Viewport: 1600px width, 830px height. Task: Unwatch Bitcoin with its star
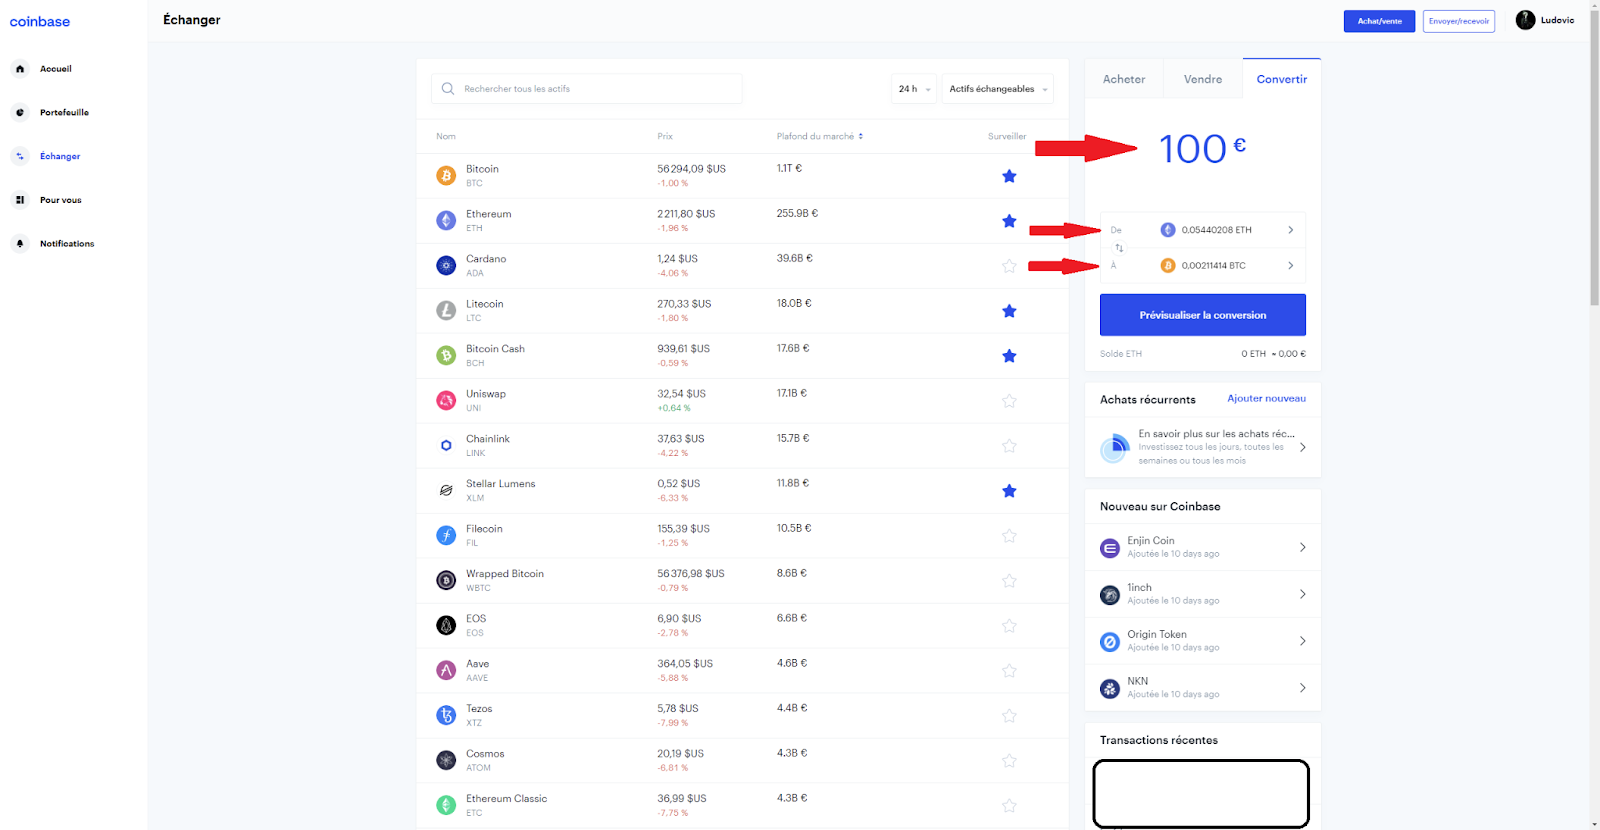coord(1009,176)
